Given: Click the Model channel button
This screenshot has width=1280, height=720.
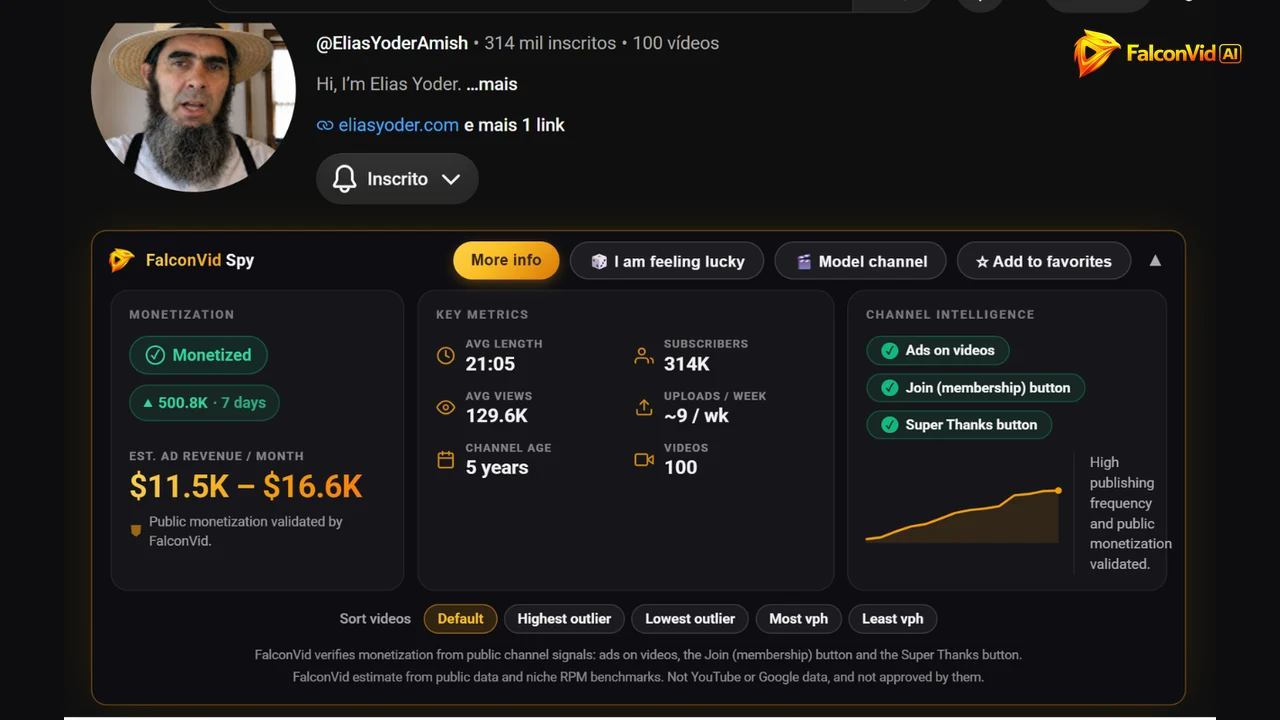Looking at the screenshot, I should click(860, 261).
